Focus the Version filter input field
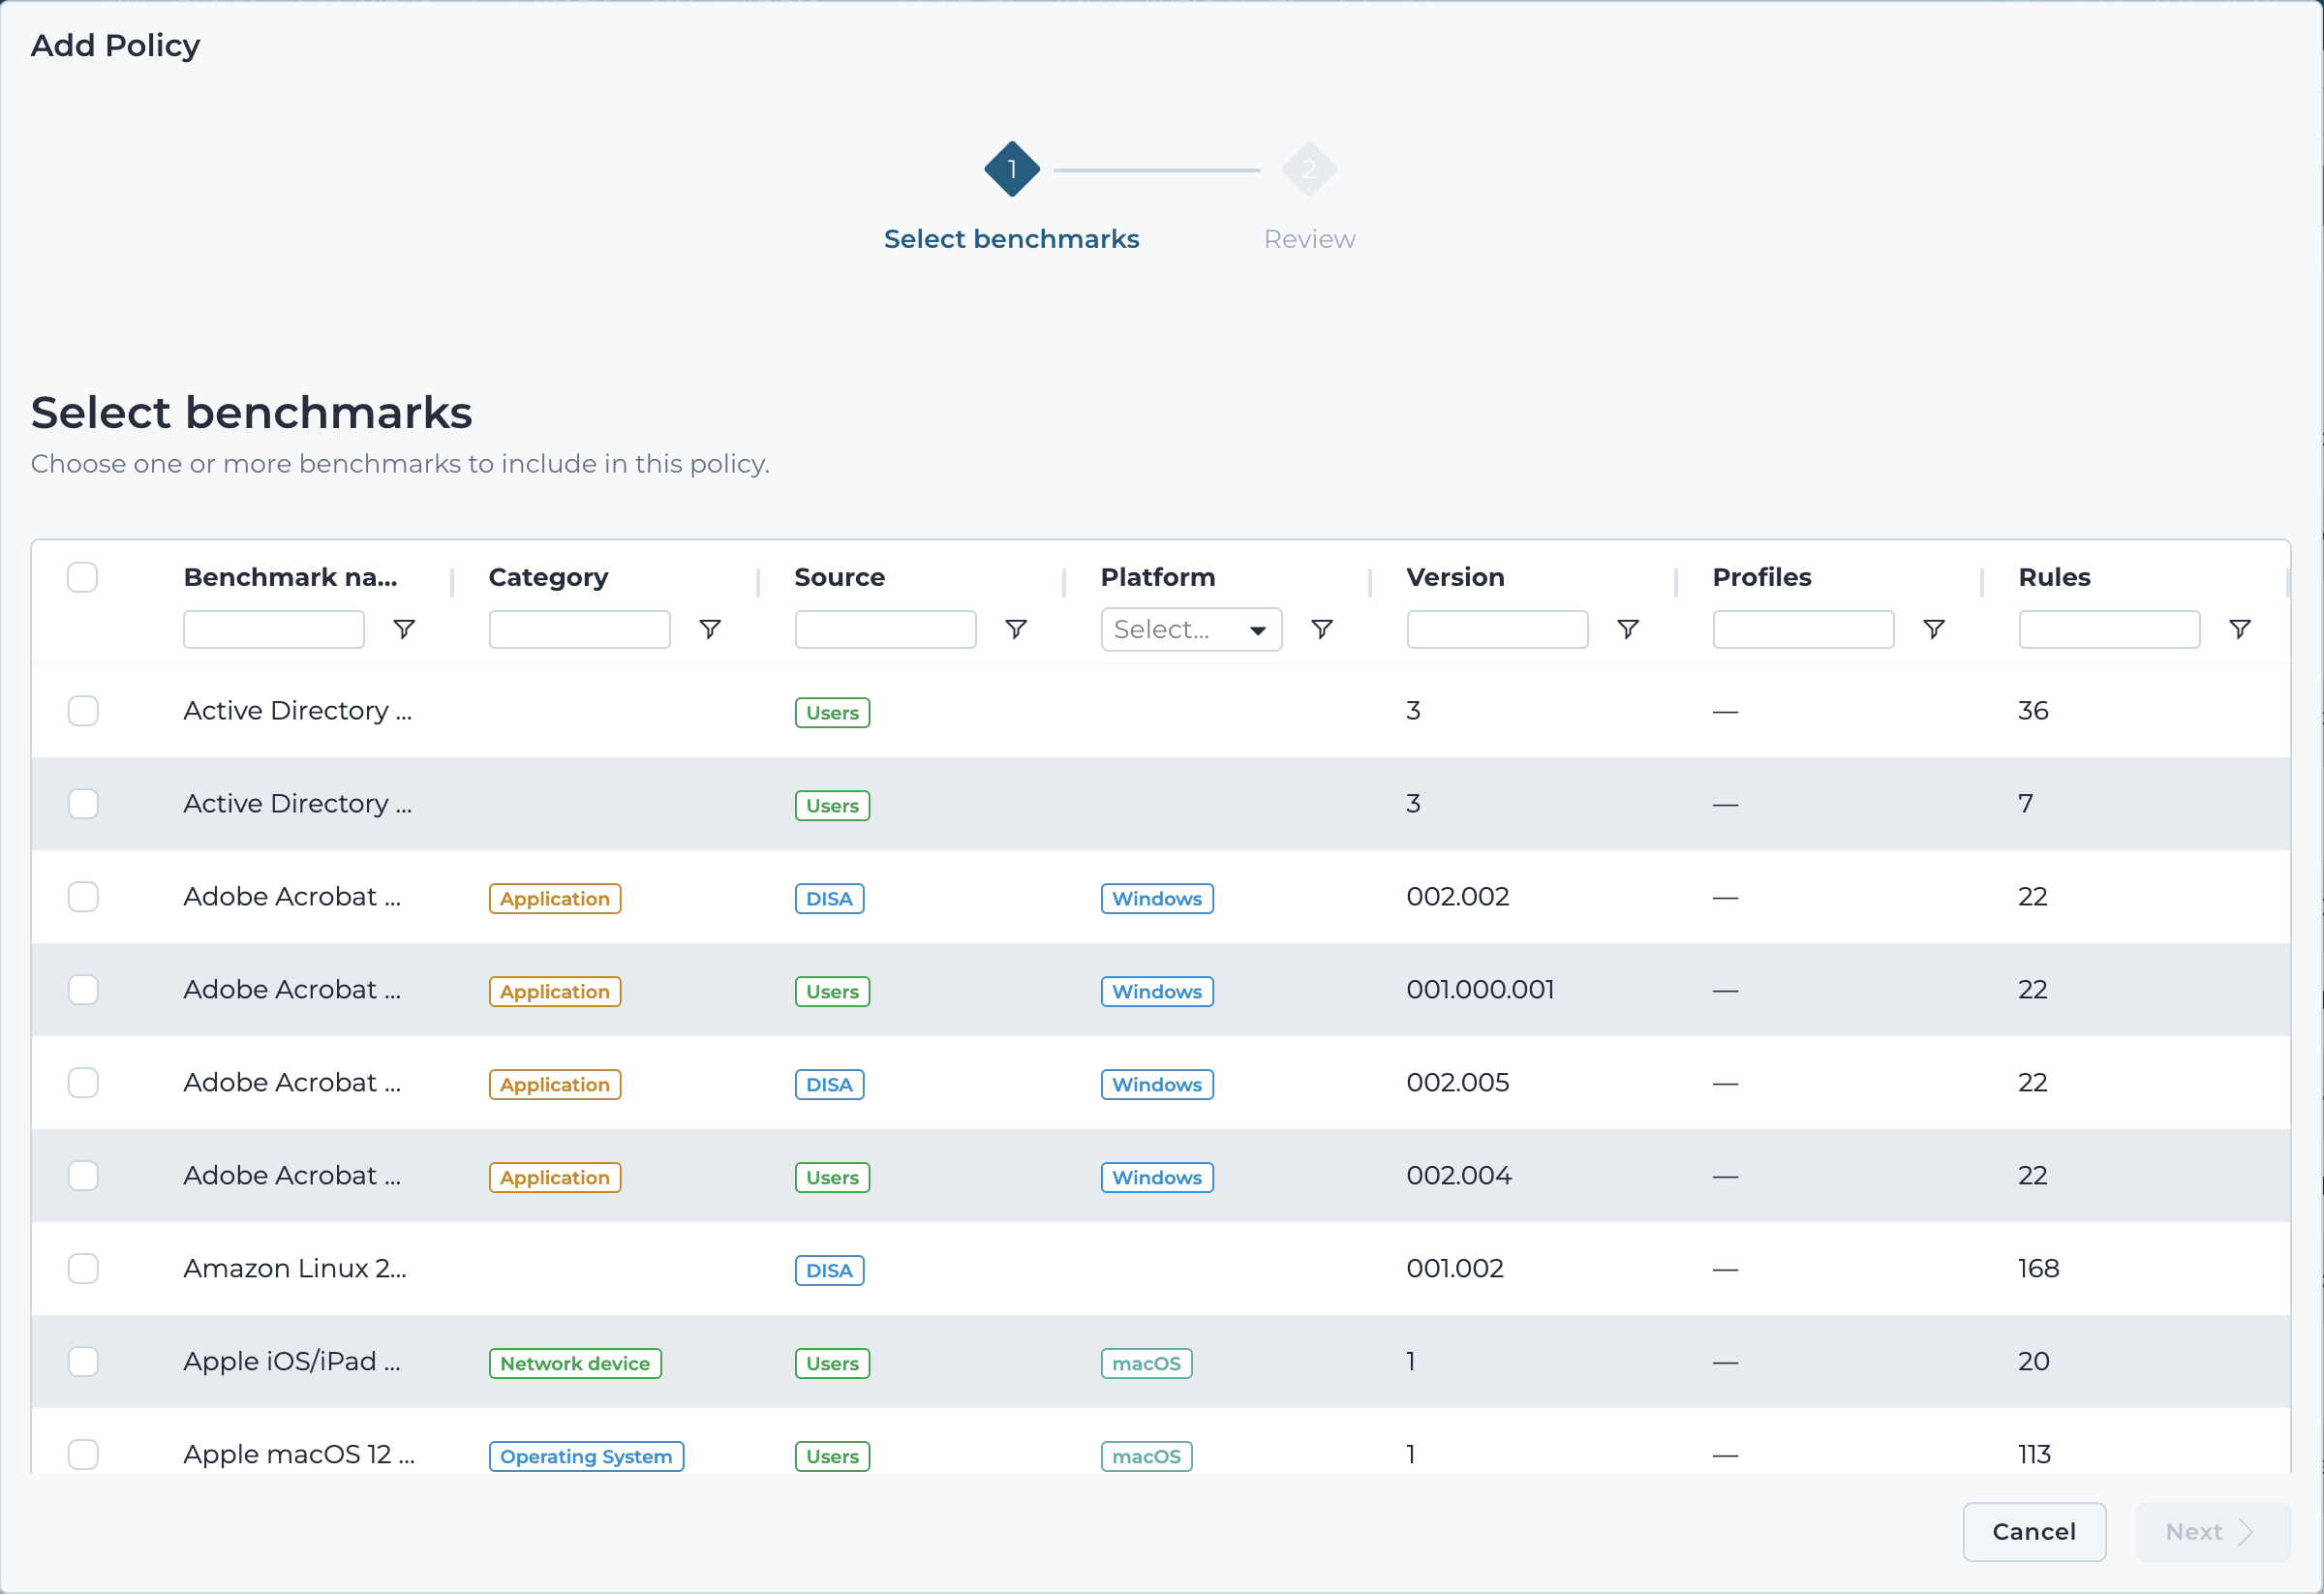The image size is (2324, 1594). pyautogui.click(x=1497, y=630)
